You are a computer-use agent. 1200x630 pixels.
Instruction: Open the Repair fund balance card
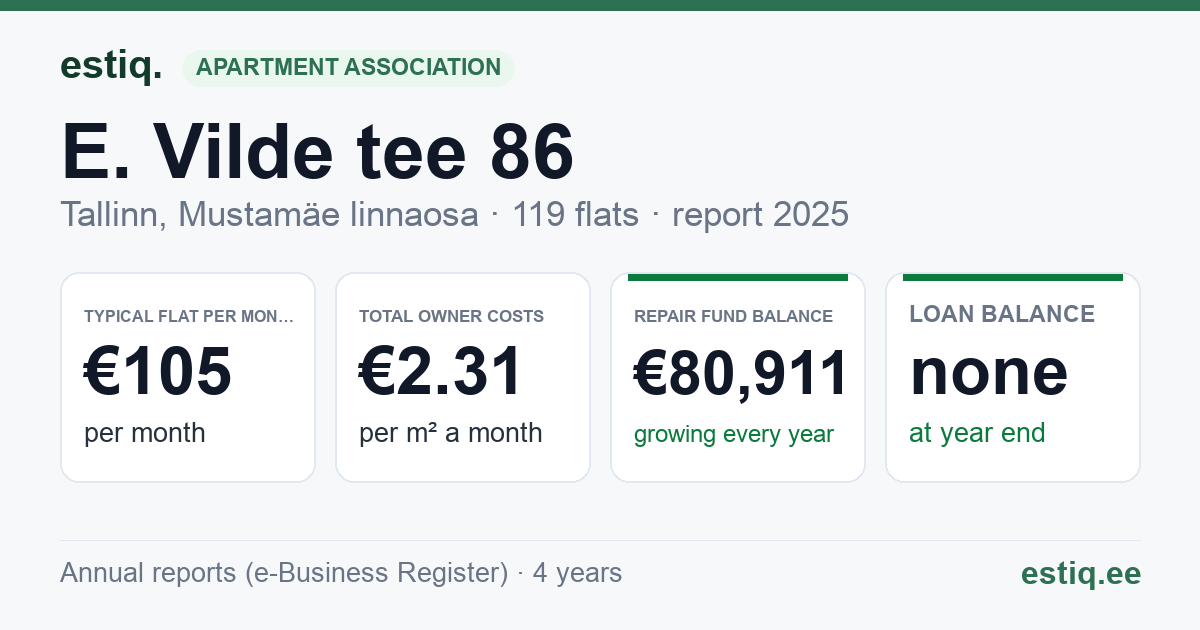(738, 377)
